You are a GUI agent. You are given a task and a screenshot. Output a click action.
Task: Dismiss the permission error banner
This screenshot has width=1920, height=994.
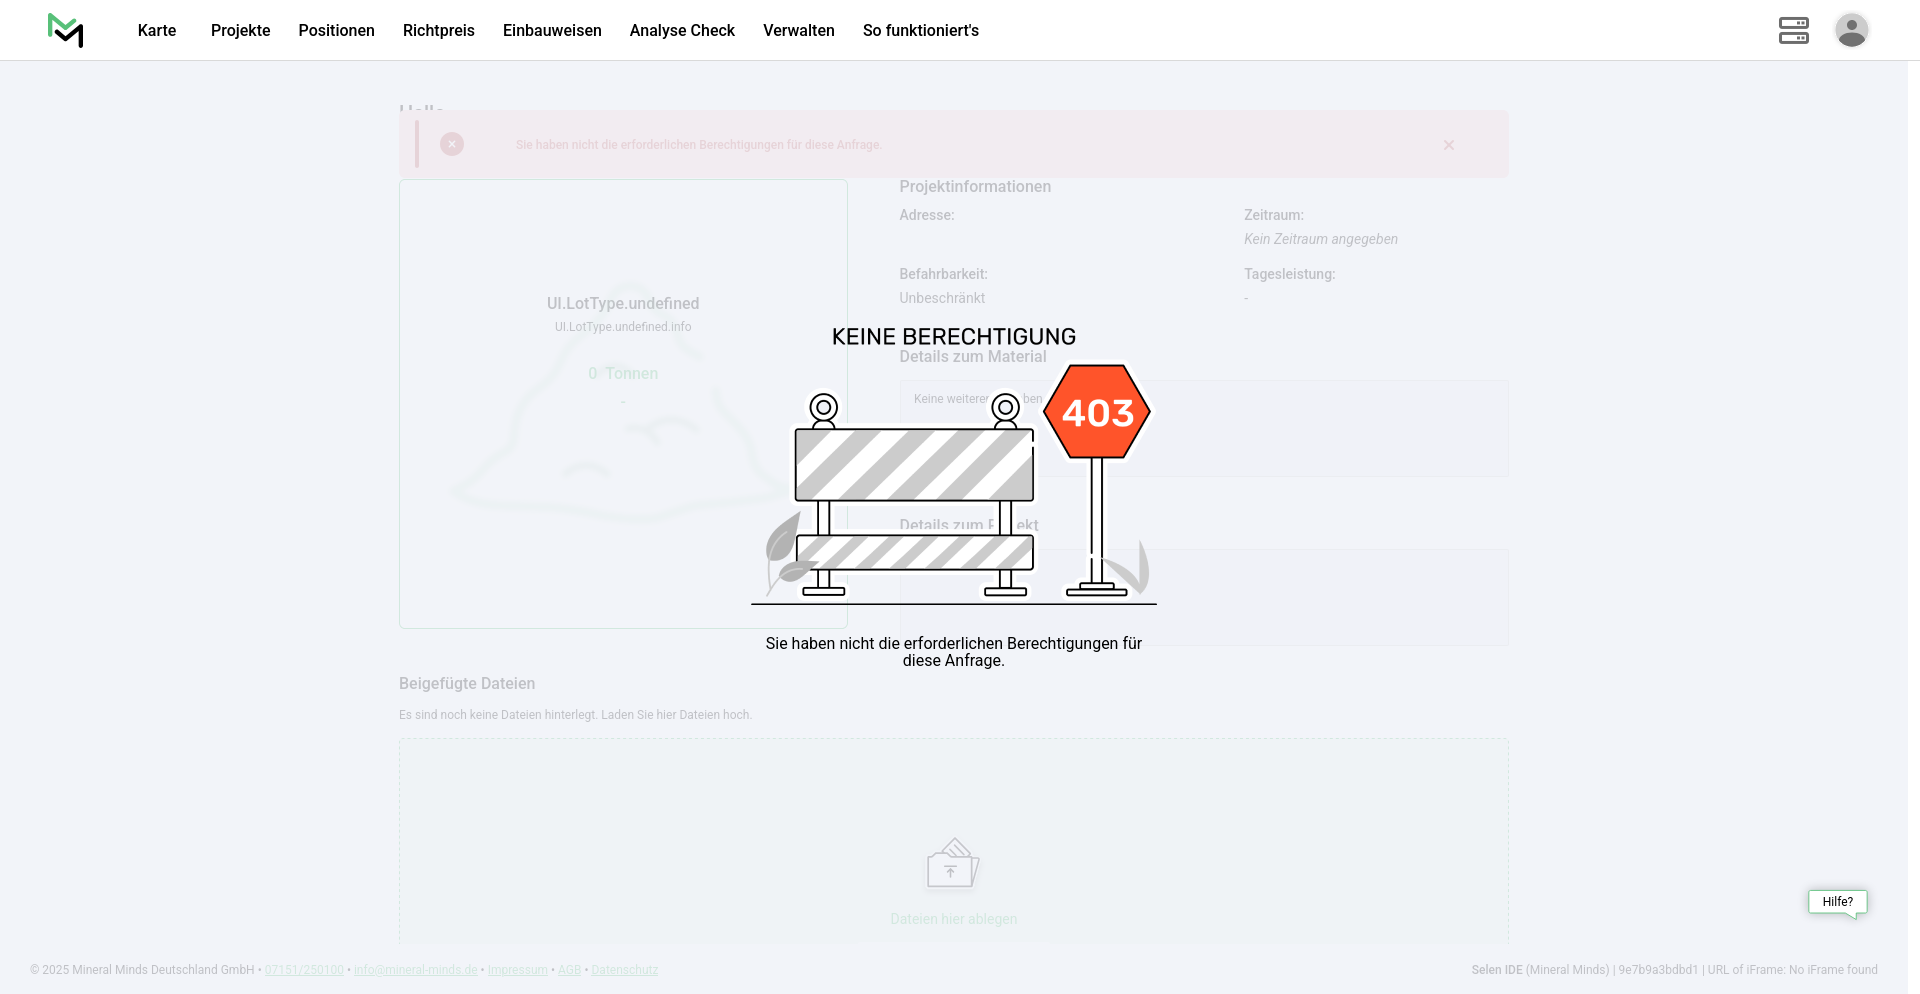[x=1448, y=145]
